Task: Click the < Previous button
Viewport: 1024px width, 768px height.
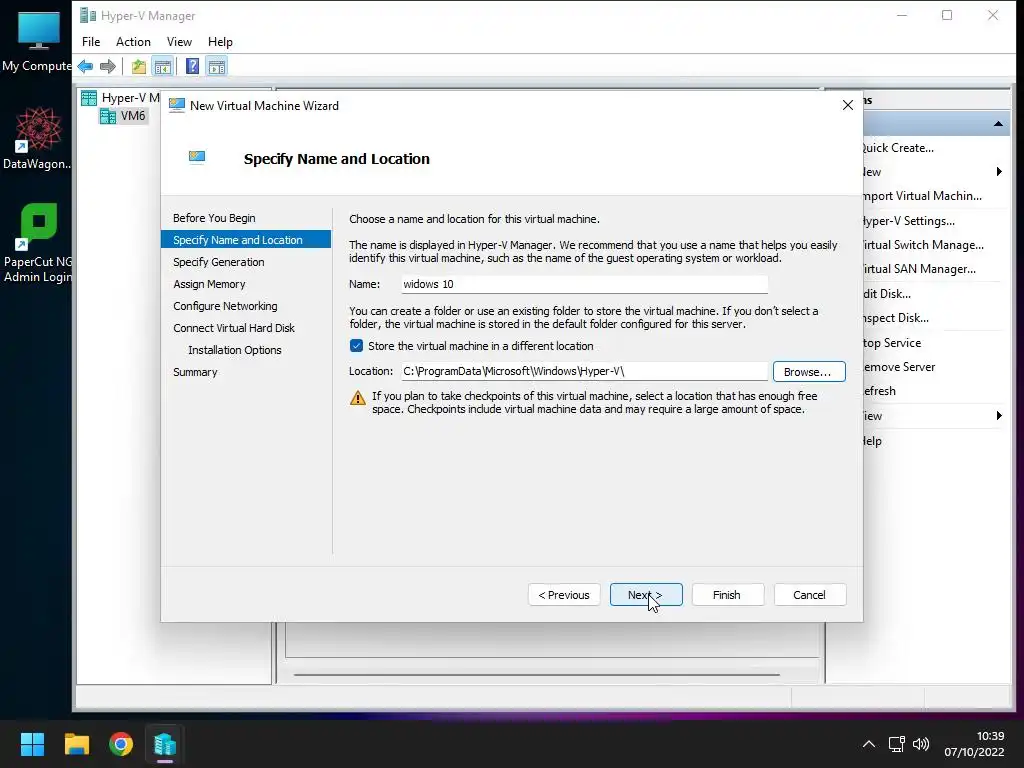Action: pos(564,595)
